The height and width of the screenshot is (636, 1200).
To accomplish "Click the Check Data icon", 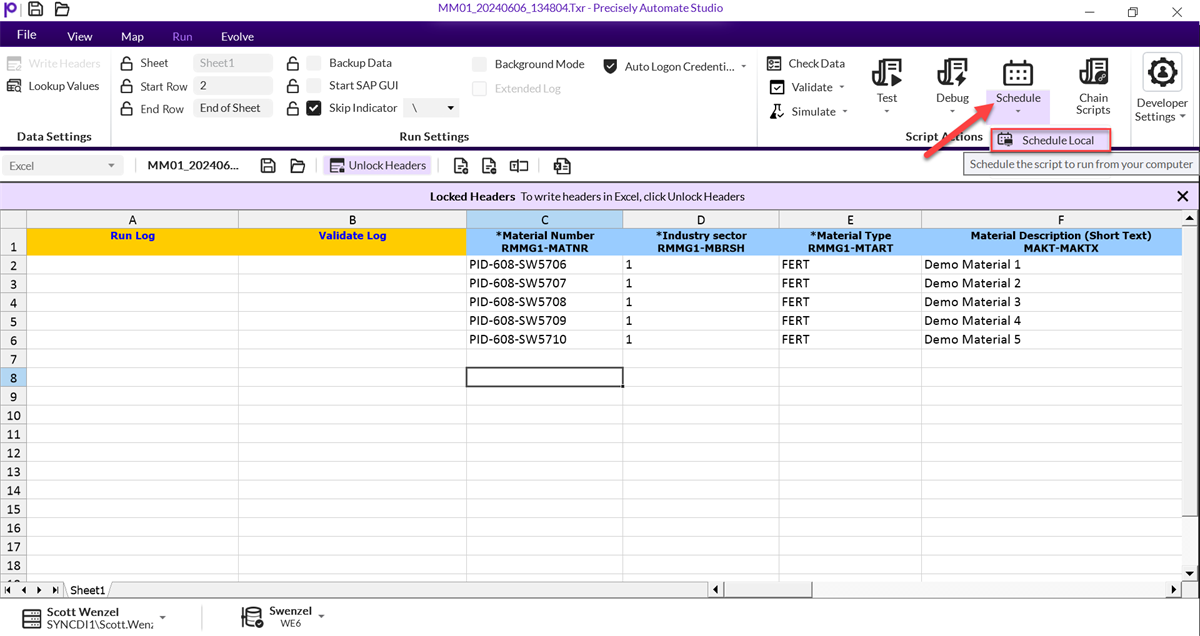I will point(774,63).
